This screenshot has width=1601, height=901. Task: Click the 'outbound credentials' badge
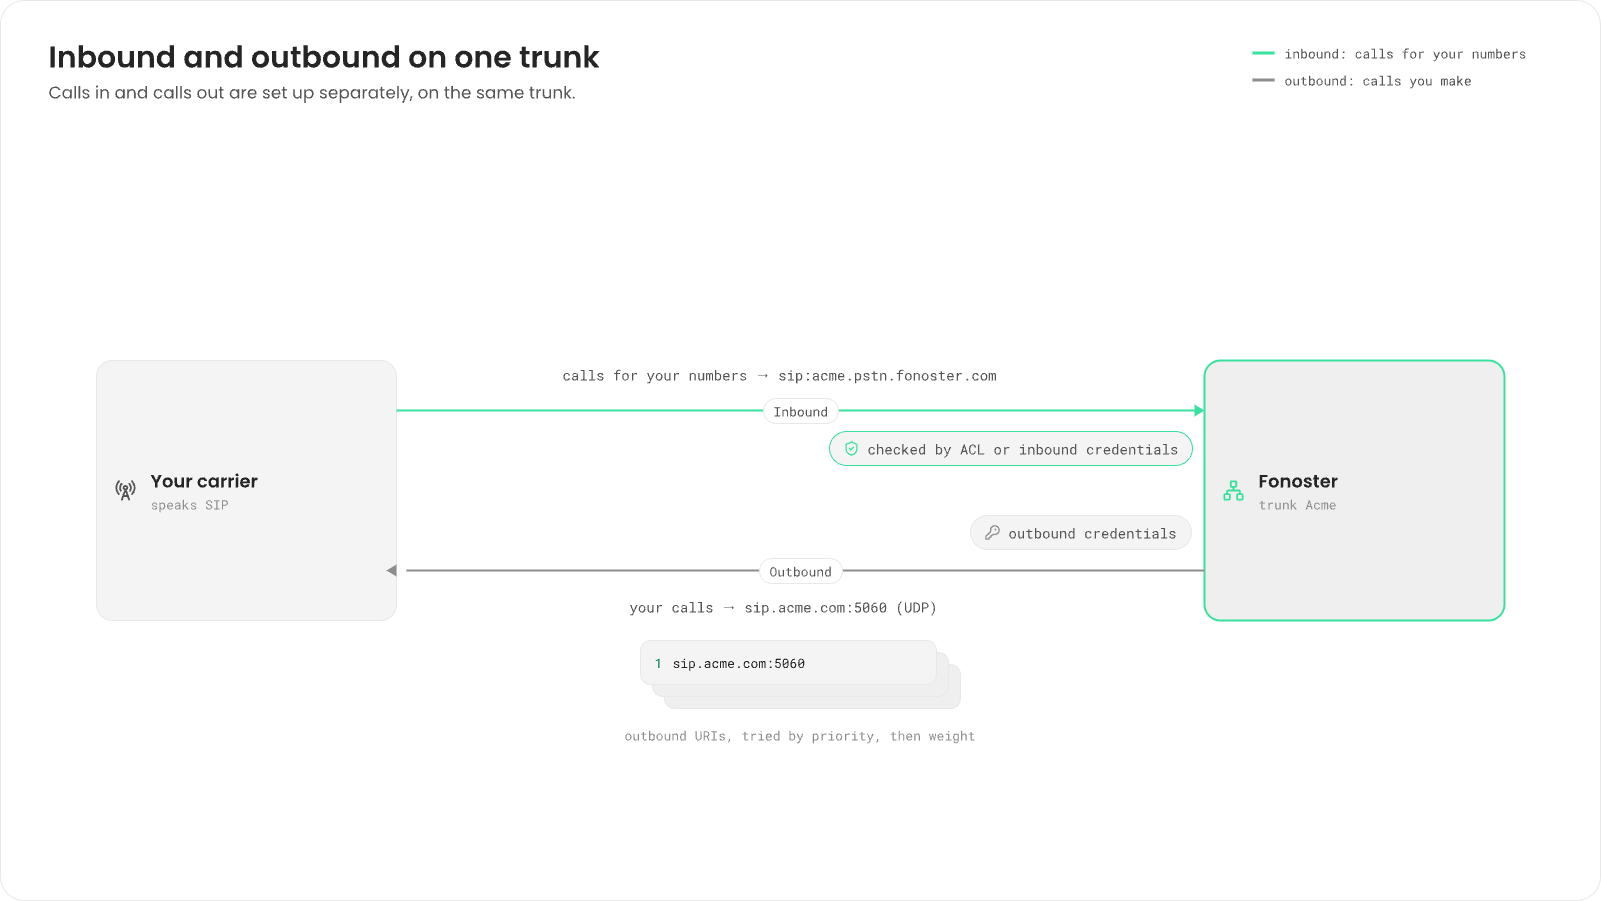pyautogui.click(x=1081, y=533)
